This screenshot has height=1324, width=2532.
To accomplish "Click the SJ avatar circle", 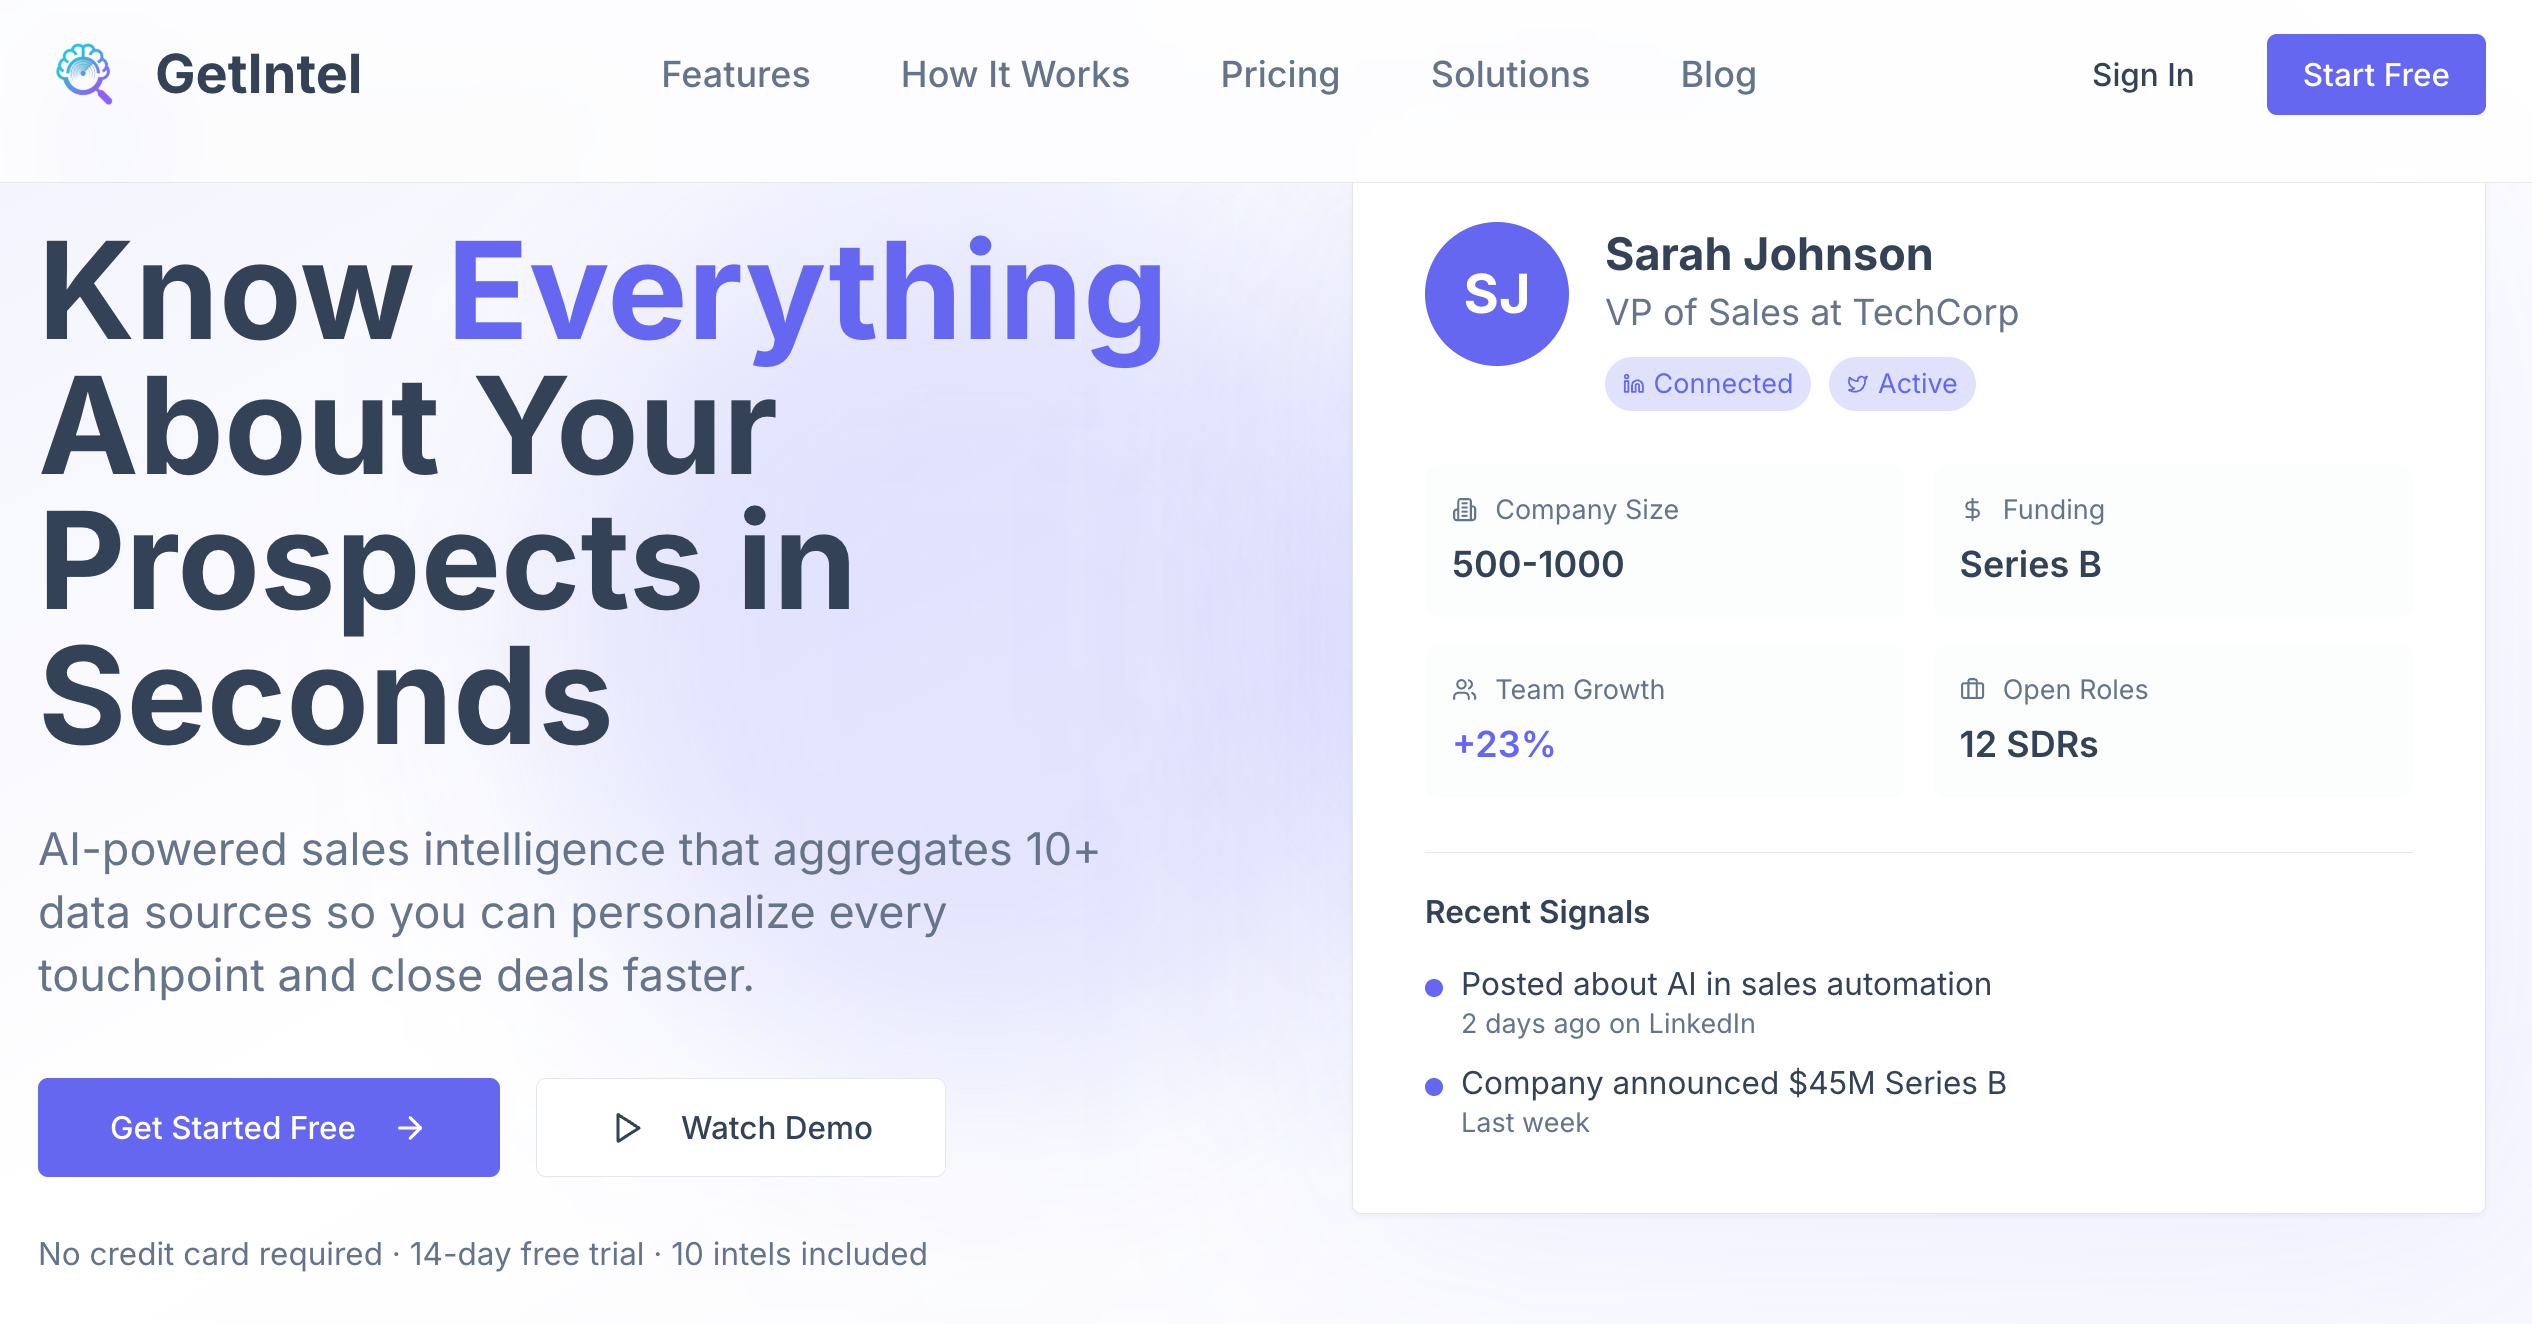I will (1496, 294).
